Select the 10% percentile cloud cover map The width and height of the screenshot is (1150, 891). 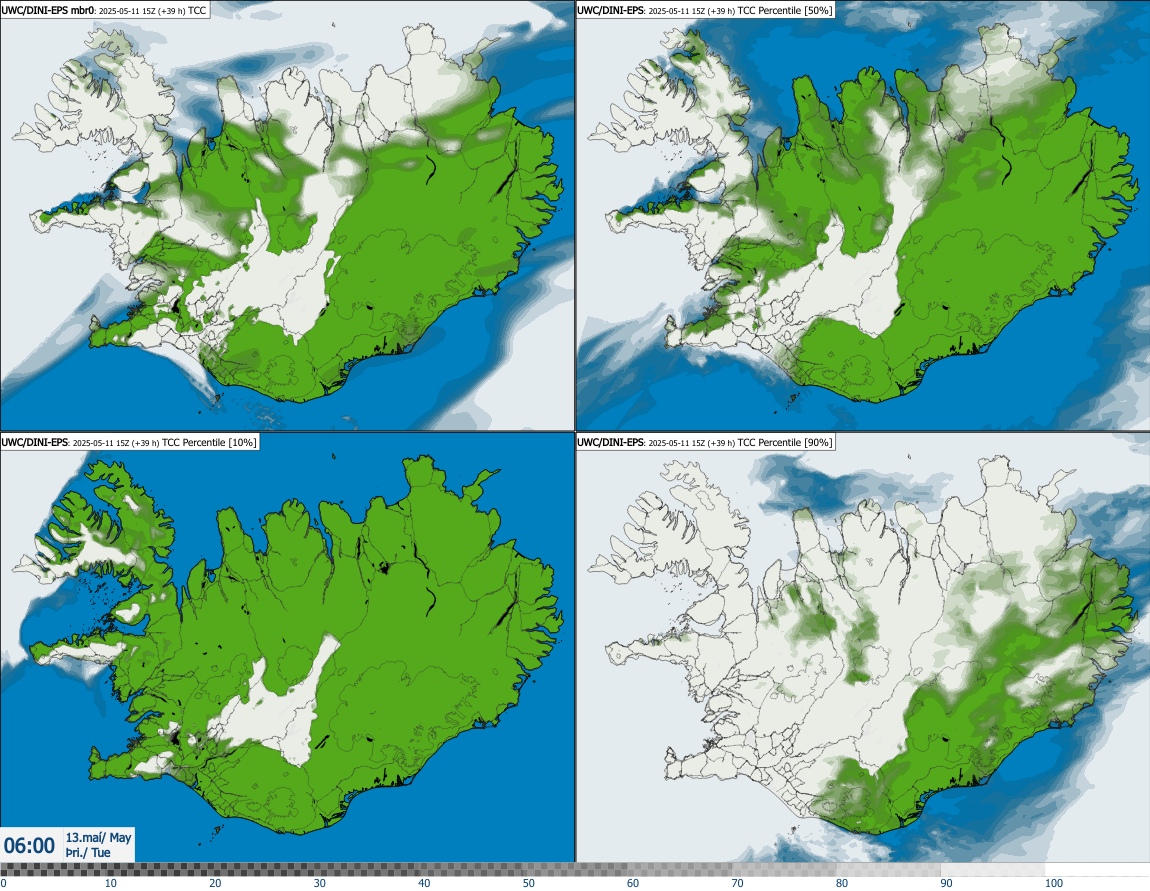click(287, 647)
